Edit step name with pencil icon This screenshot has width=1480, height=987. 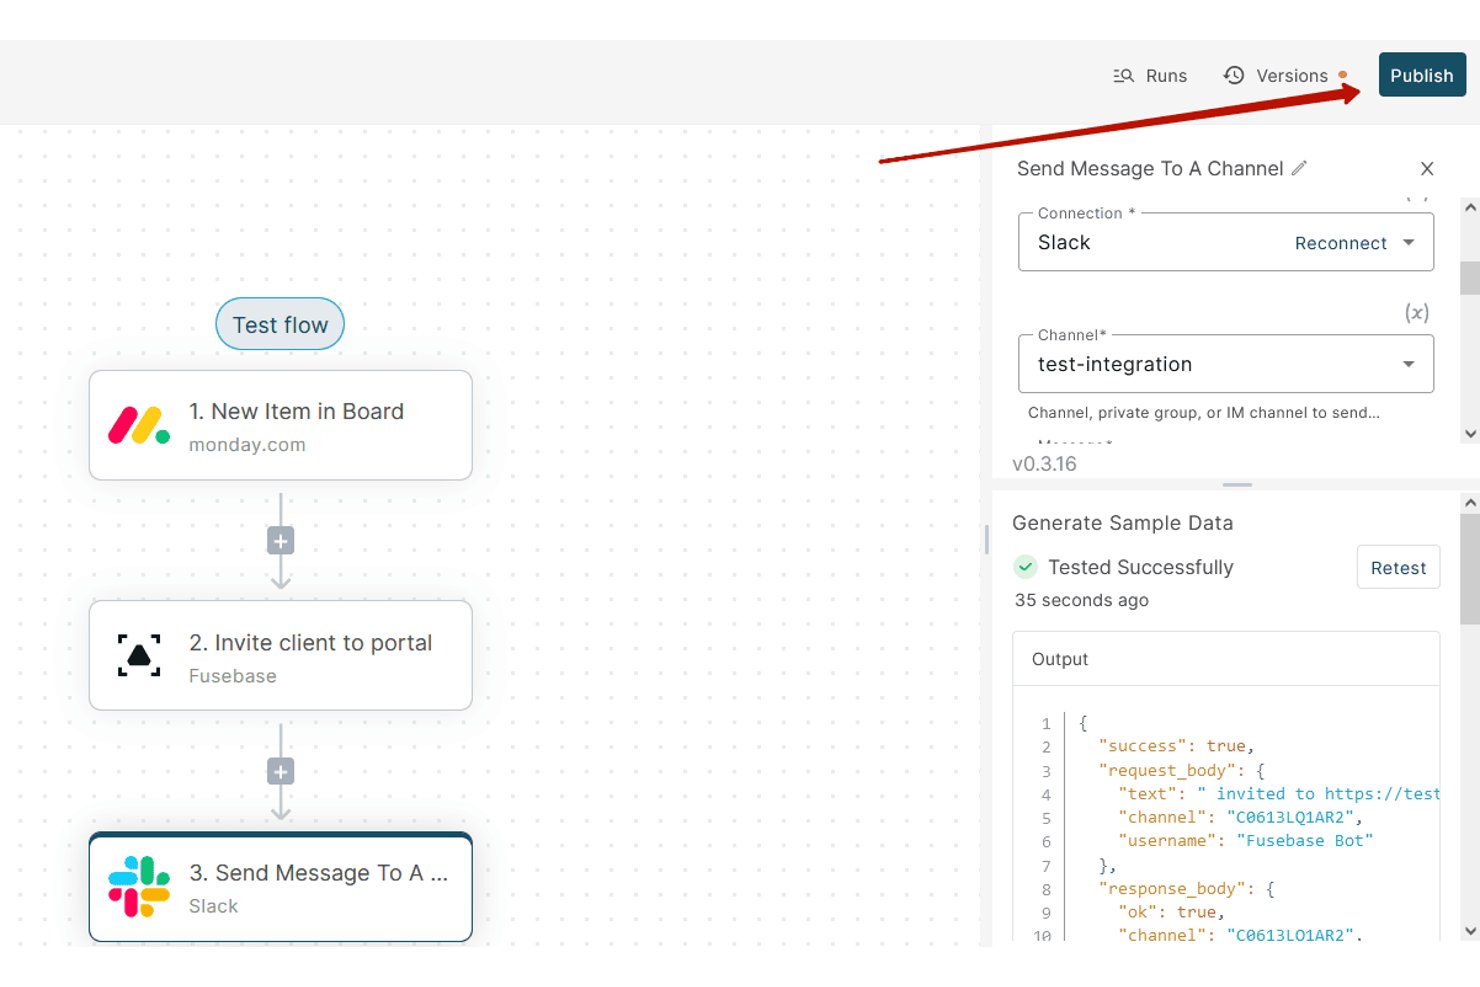coord(1299,168)
